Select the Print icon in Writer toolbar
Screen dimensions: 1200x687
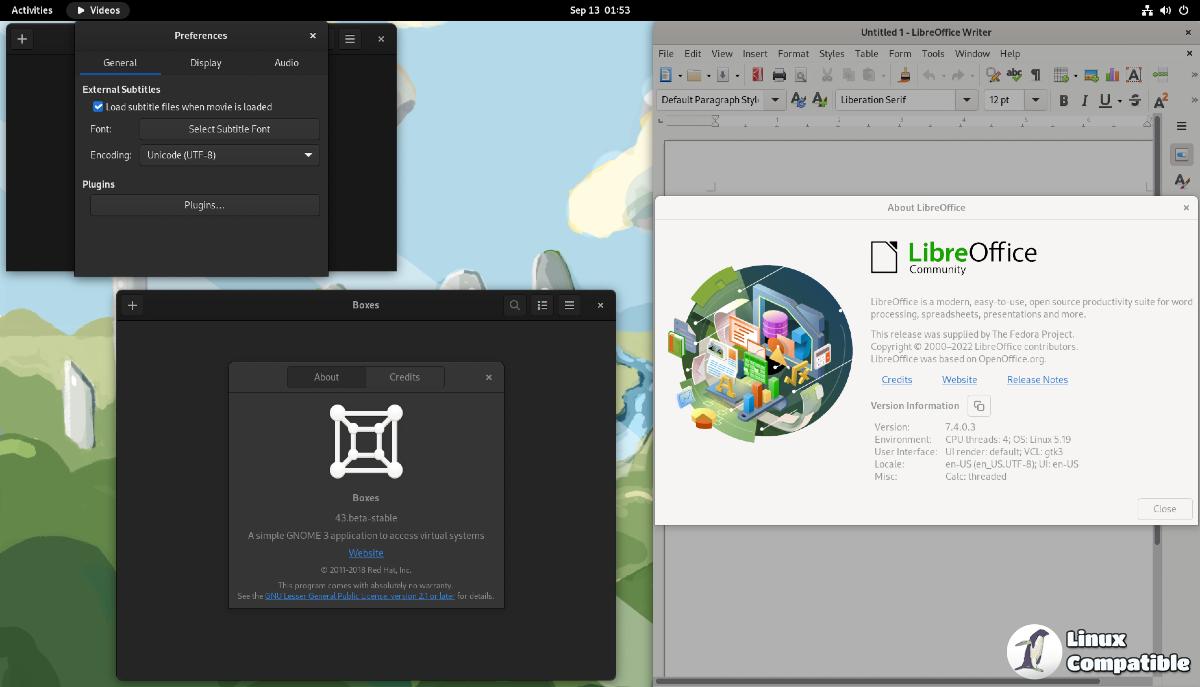pos(780,75)
